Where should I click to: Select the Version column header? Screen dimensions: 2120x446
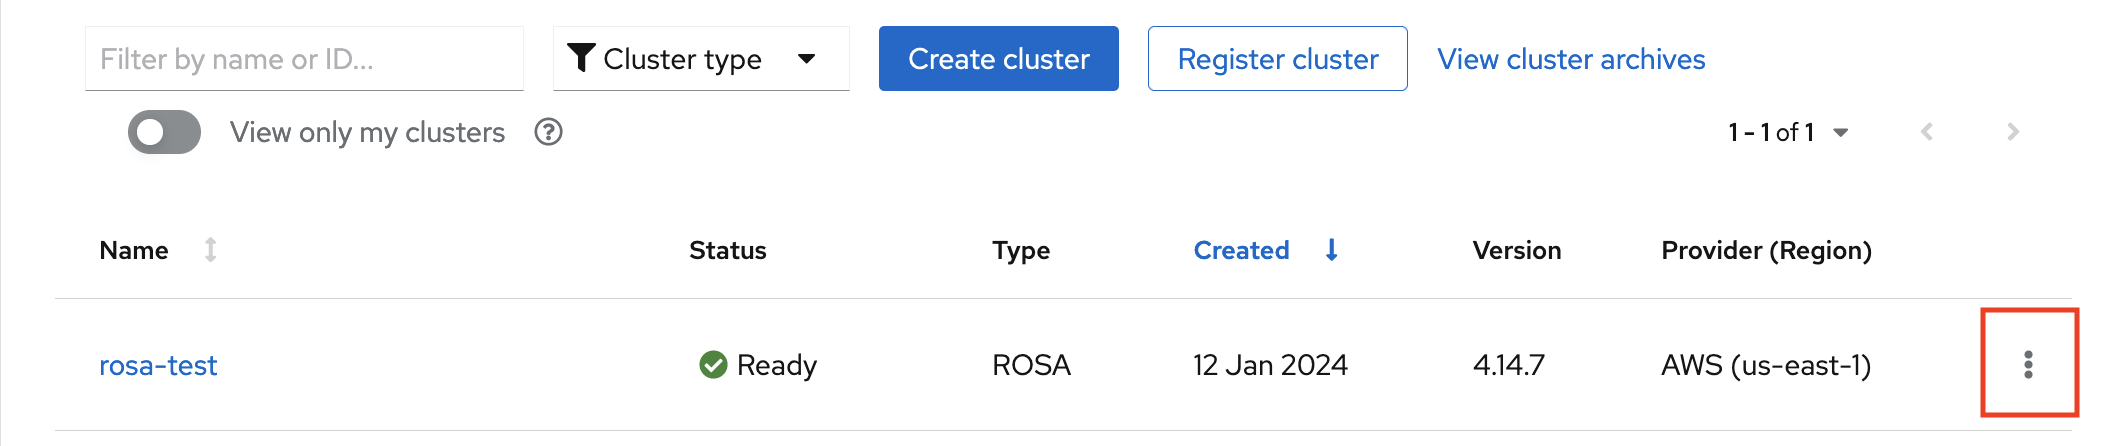pyautogui.click(x=1516, y=250)
